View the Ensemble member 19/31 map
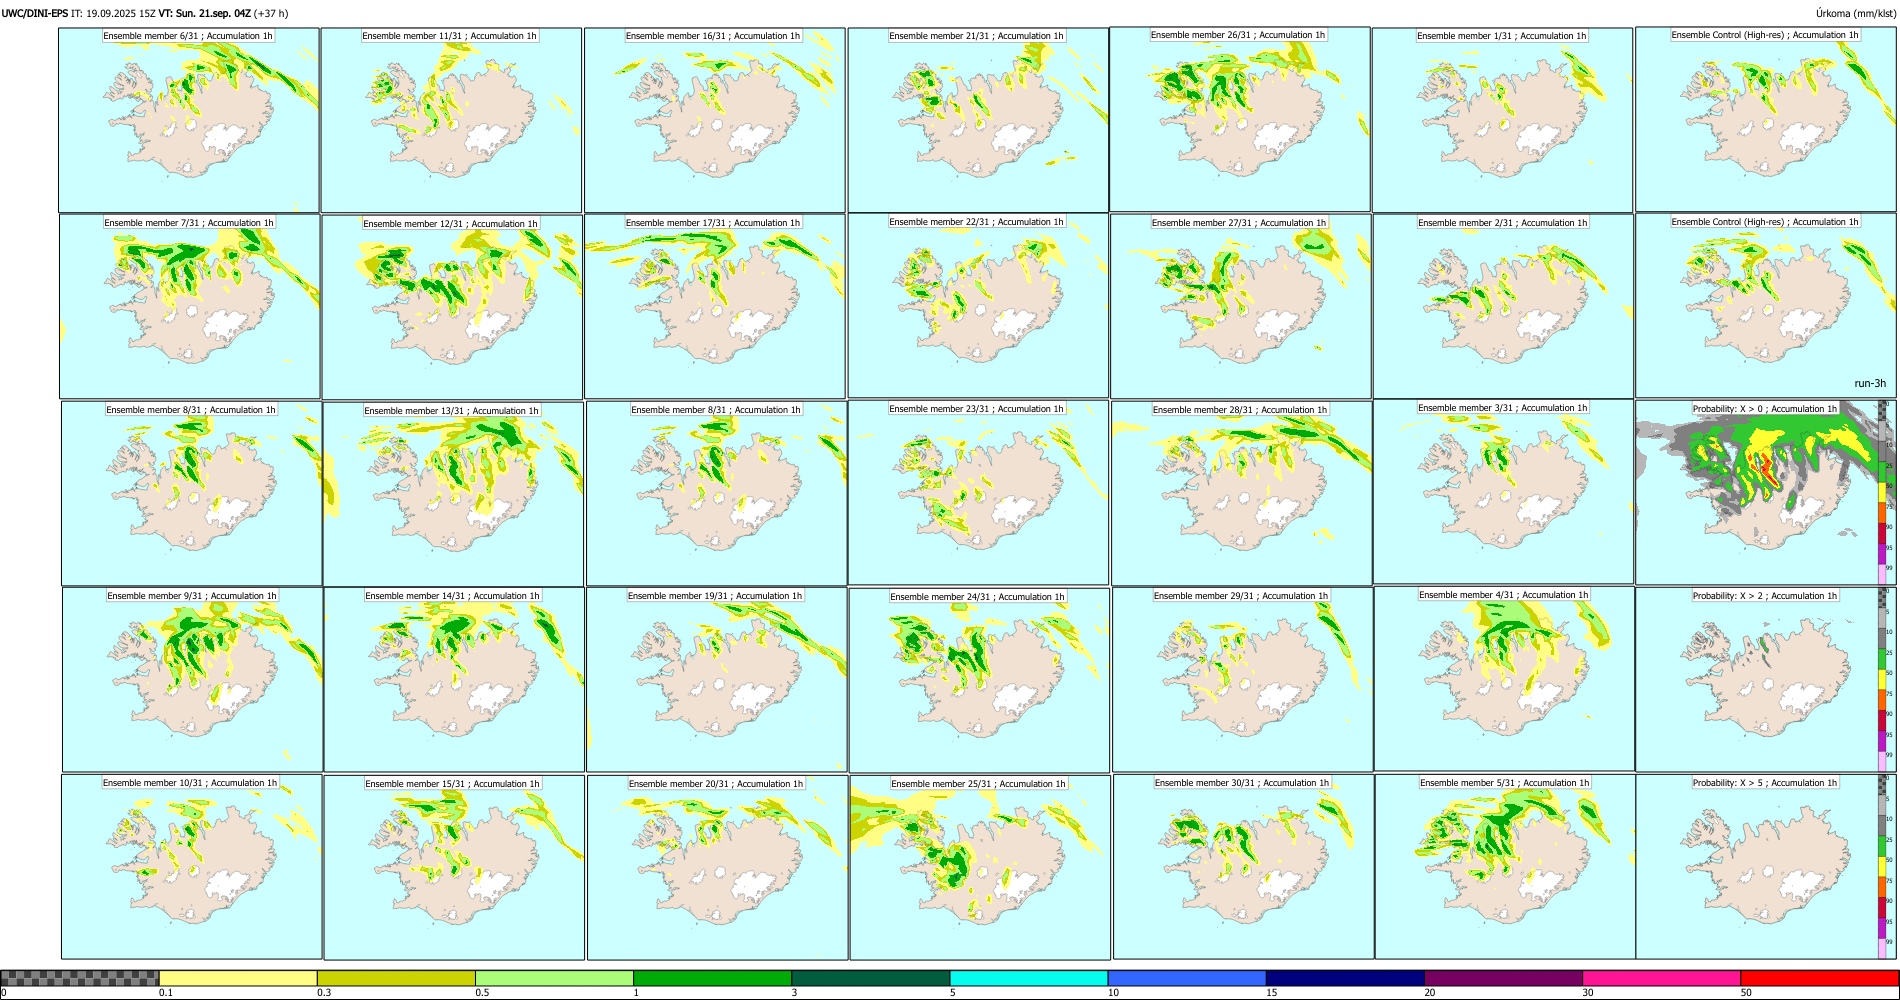This screenshot has width=1900, height=1000. (x=716, y=679)
